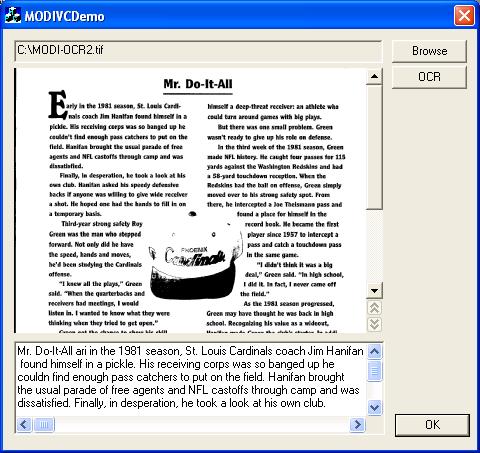Confirm with the OK button
480x453 pixels.
coord(432,425)
